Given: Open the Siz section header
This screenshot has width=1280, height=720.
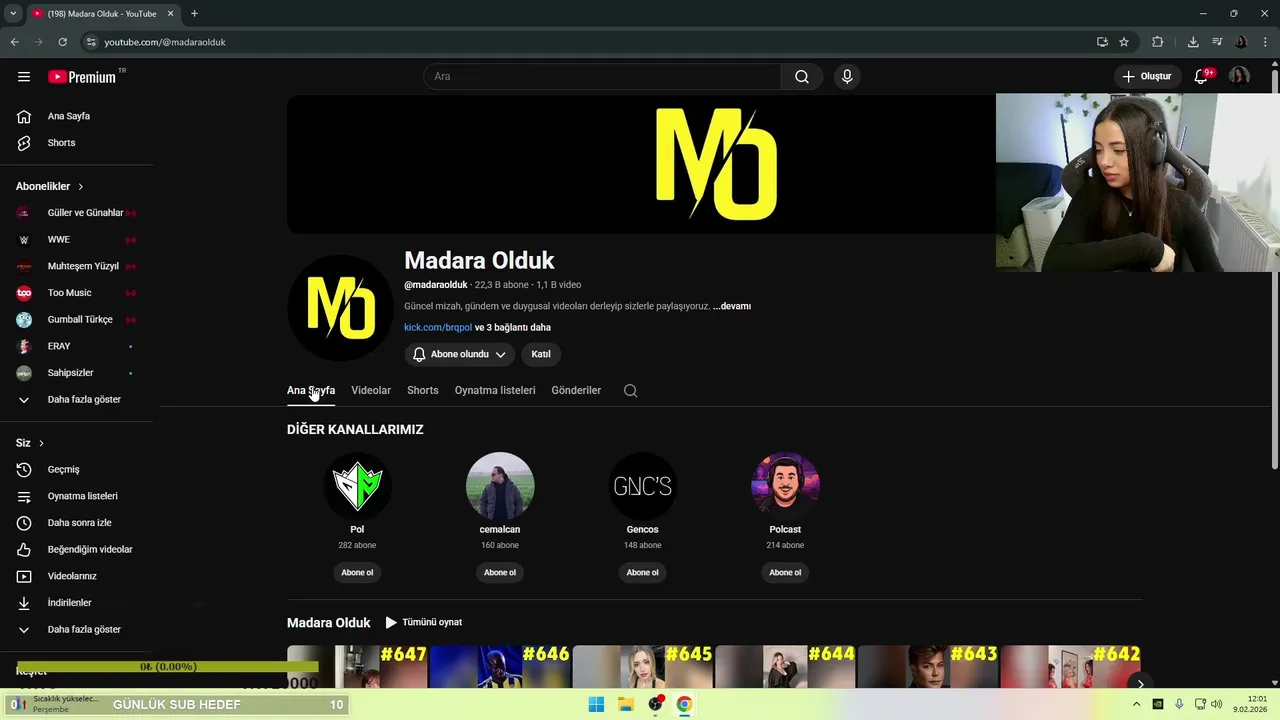Looking at the screenshot, I should (x=30, y=443).
